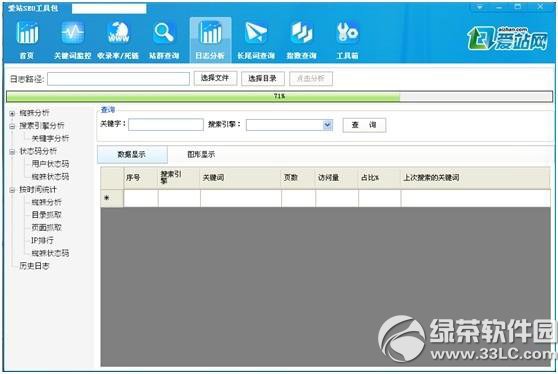The image size is (558, 374).
Task: Expand the top-level 蜘蛛分析 tree node
Action: pos(12,114)
